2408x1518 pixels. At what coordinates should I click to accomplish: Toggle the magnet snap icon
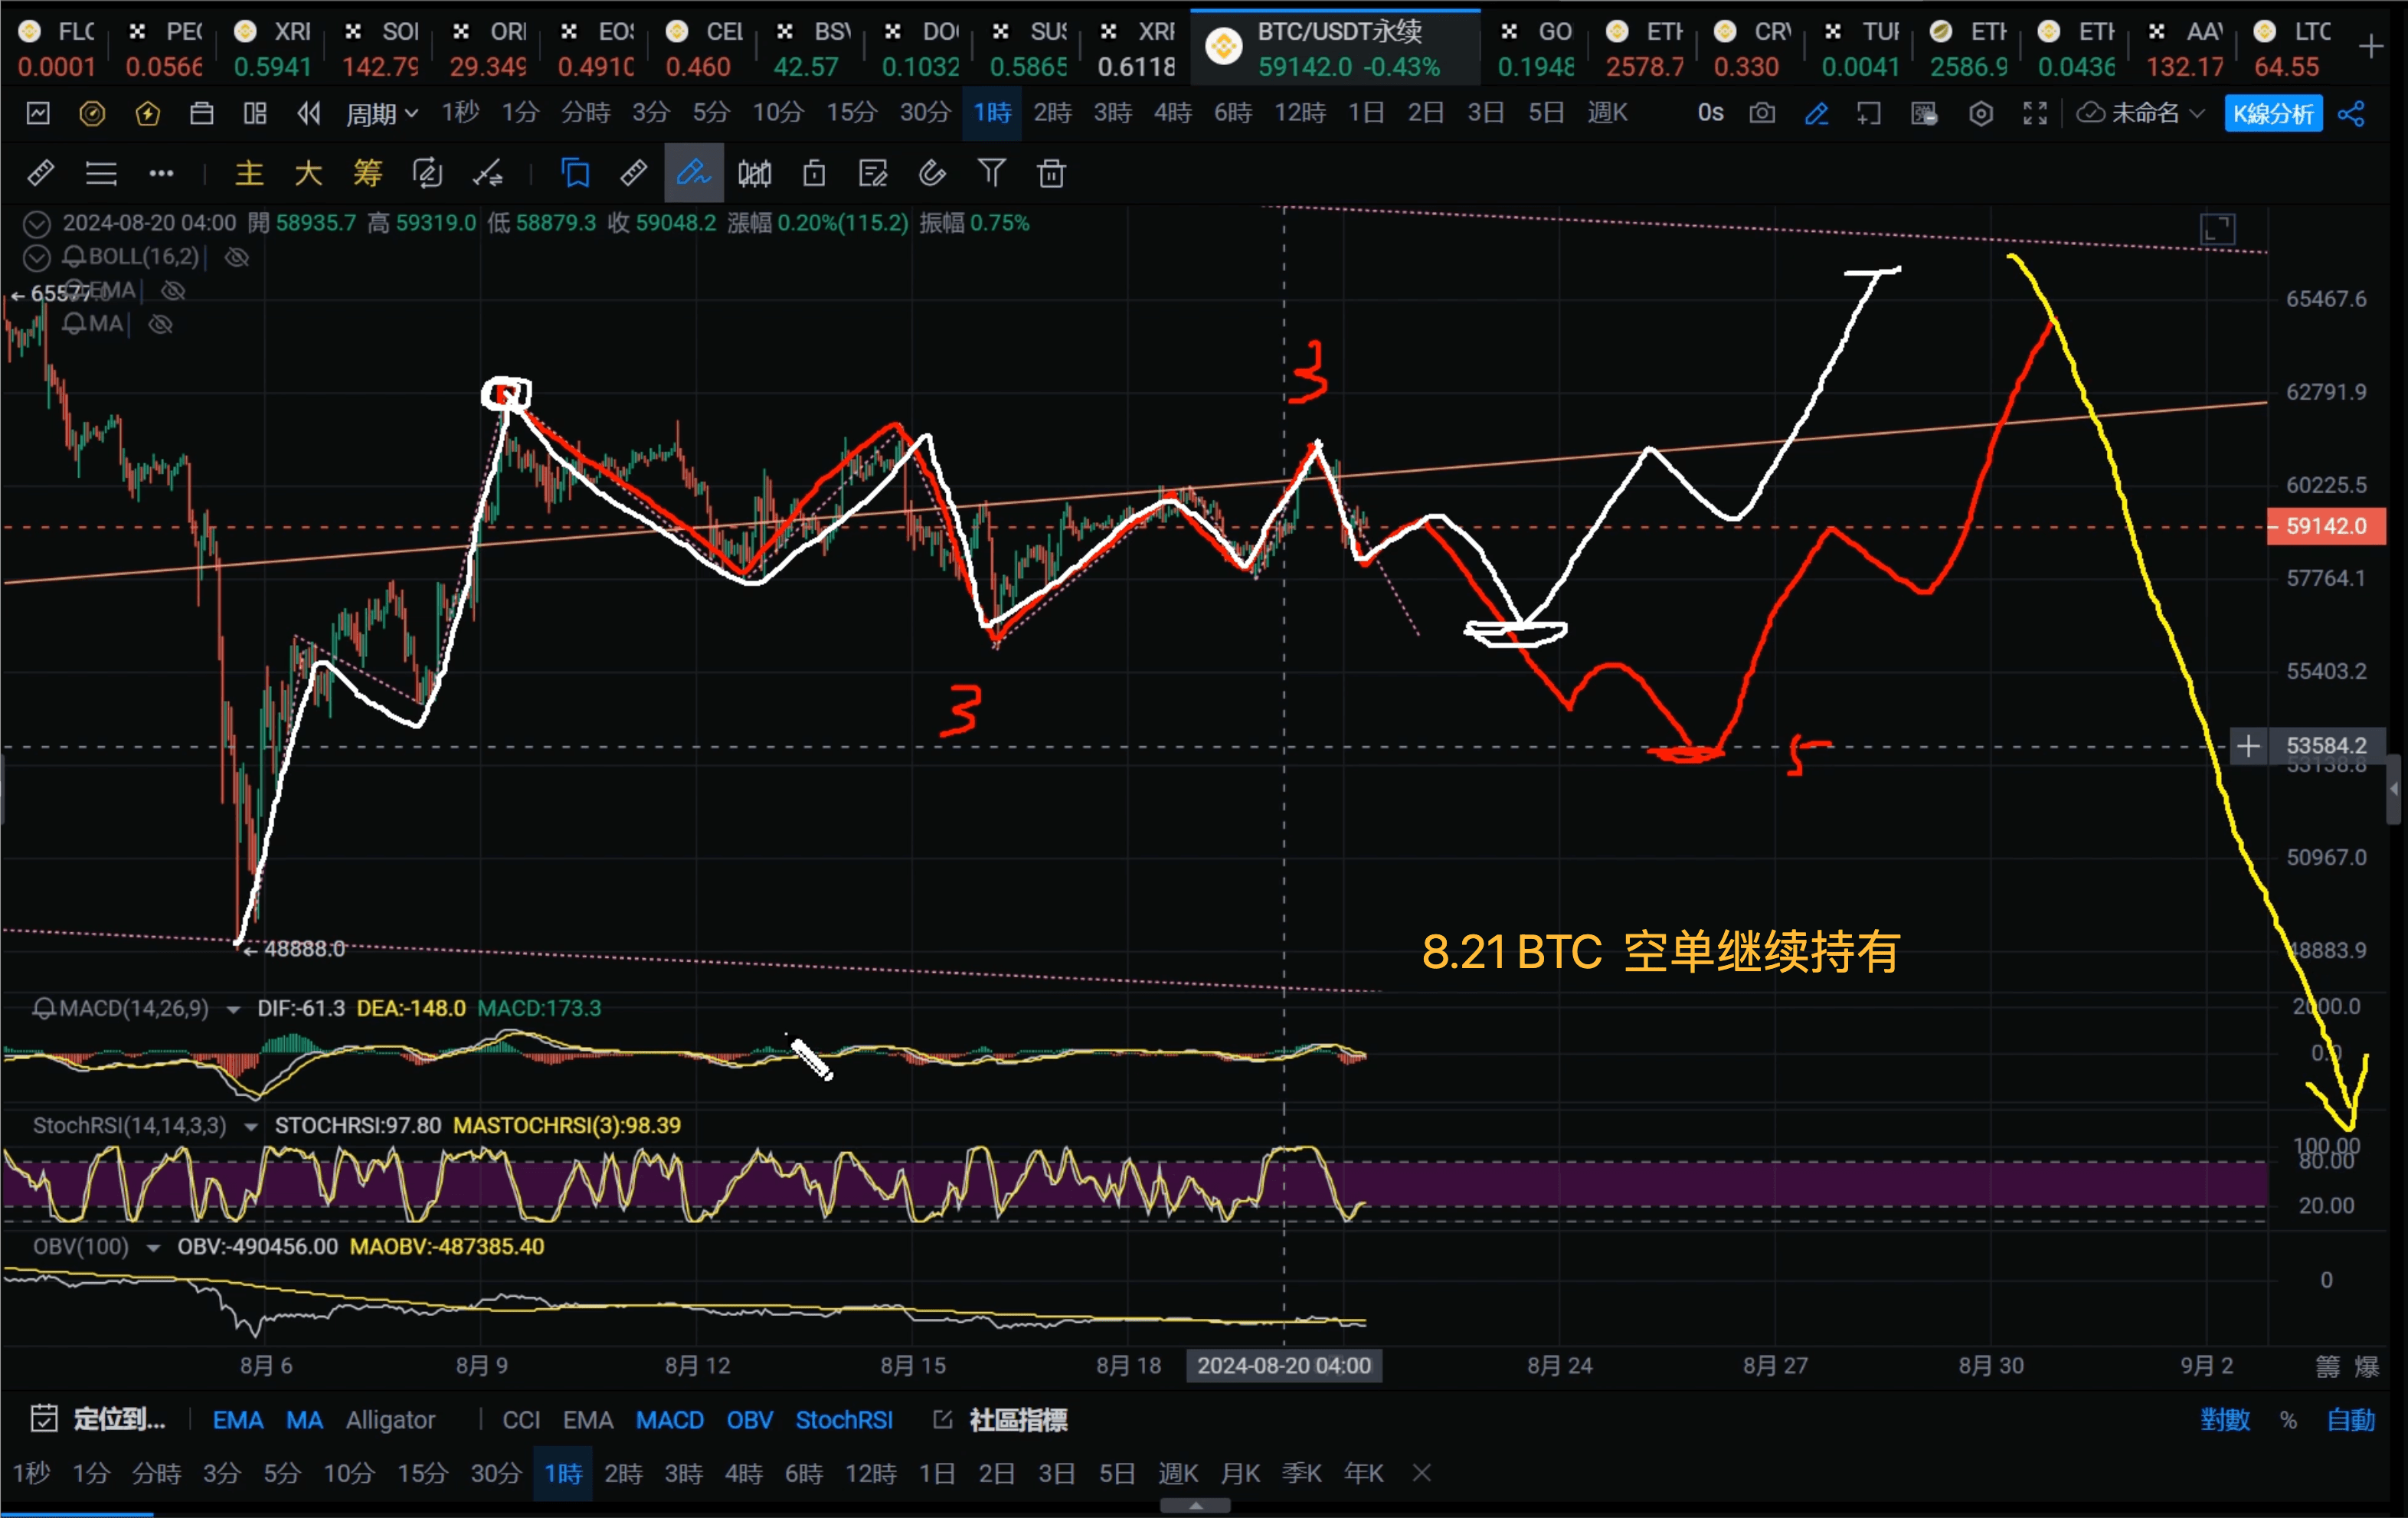click(x=932, y=174)
